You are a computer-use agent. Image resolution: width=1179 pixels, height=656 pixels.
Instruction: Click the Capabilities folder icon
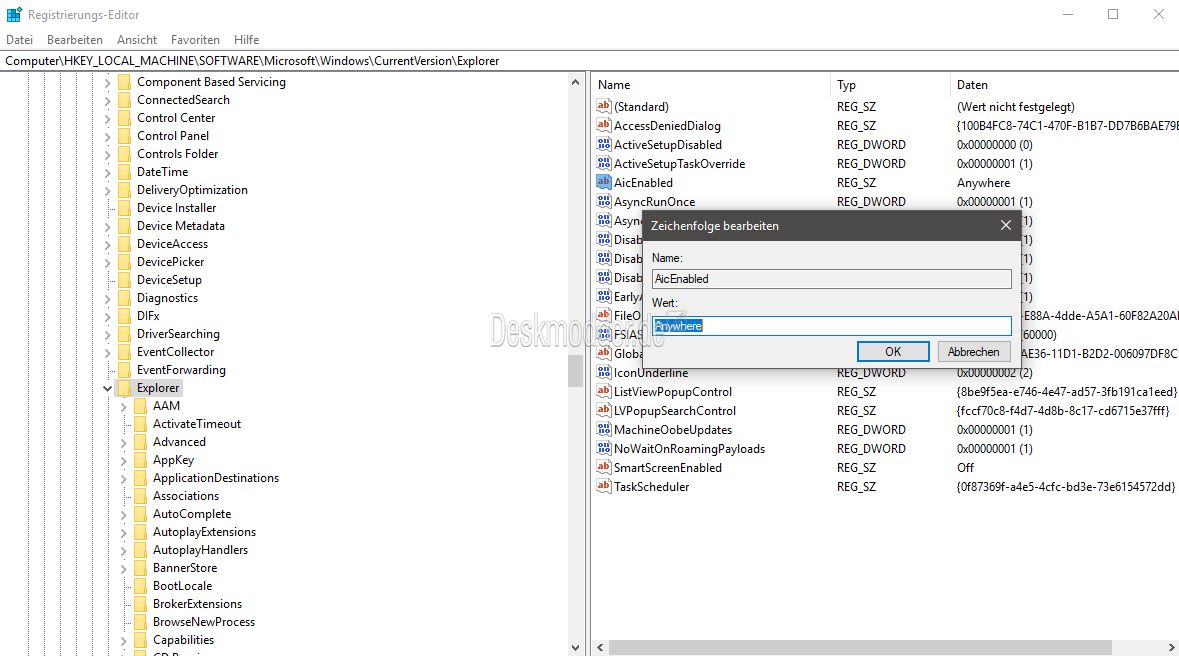140,640
